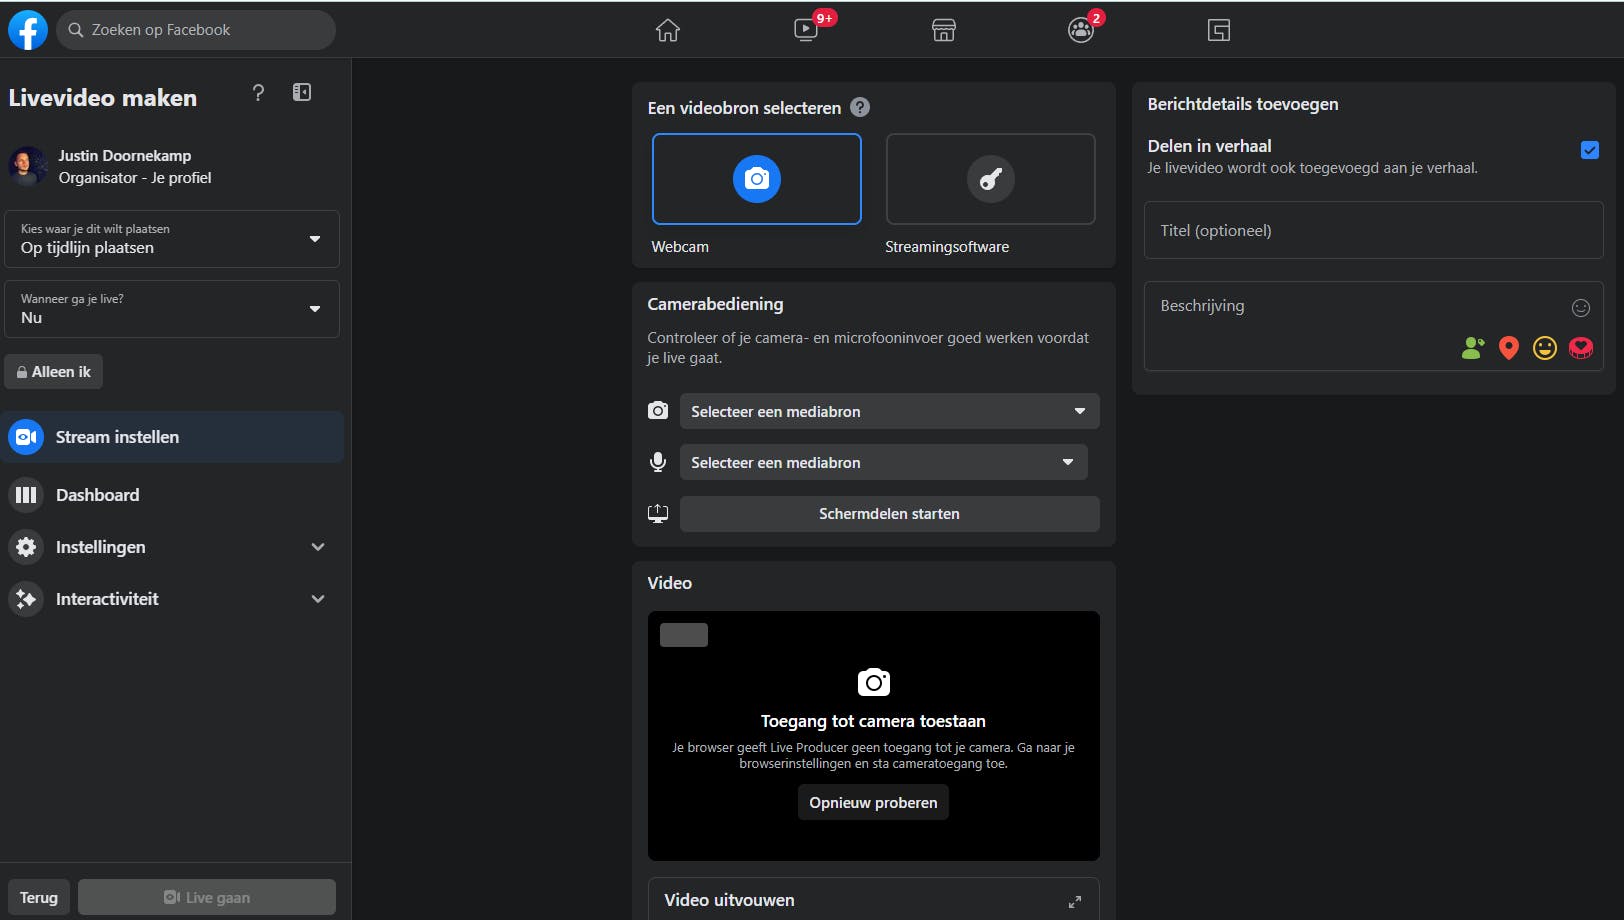Select Streamingsoftware as video source
This screenshot has width=1624, height=920.
(x=991, y=179)
